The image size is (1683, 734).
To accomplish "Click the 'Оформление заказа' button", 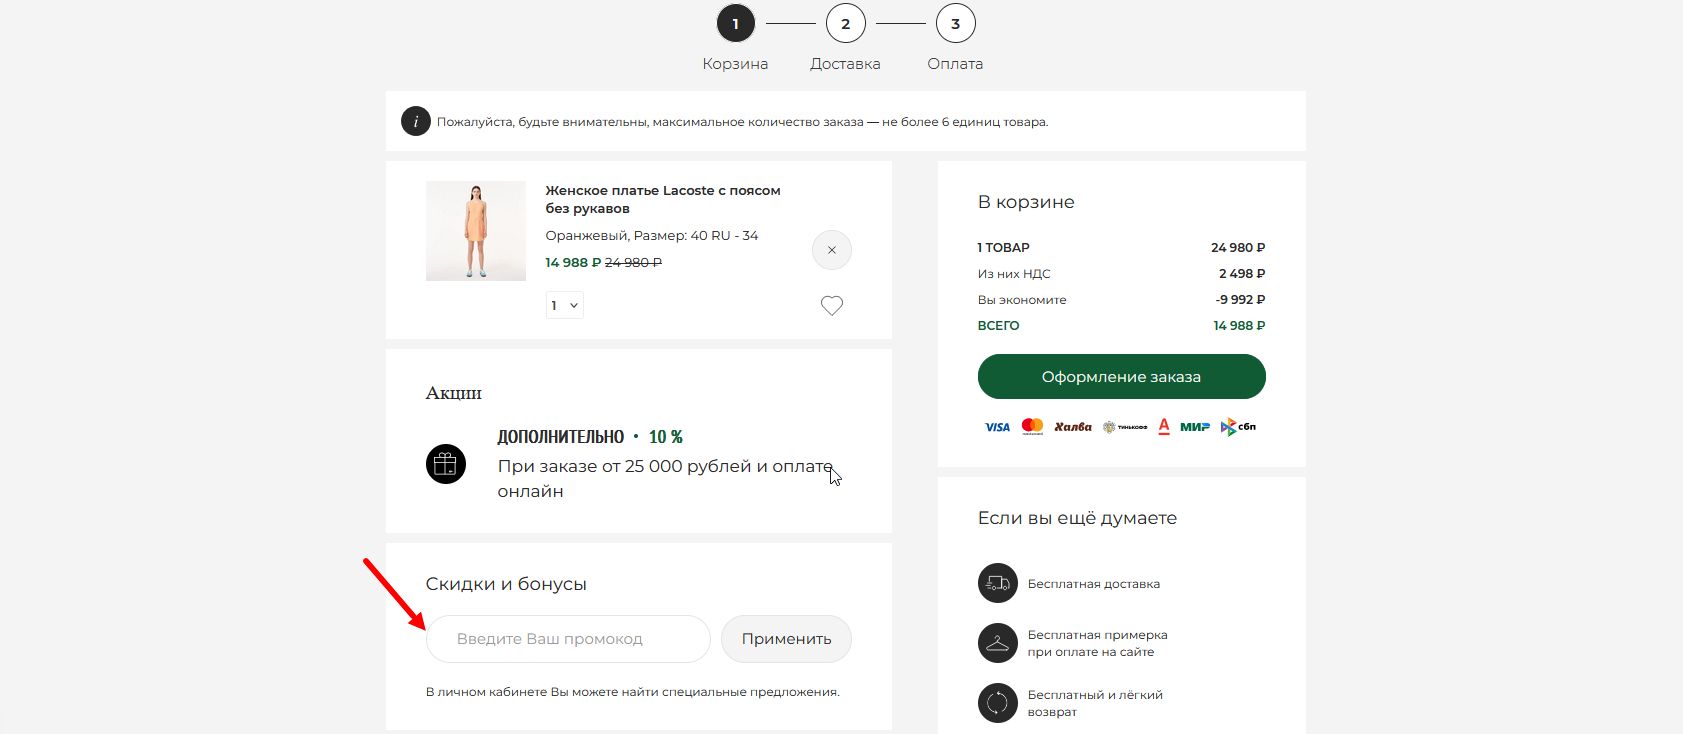I will coord(1121,377).
